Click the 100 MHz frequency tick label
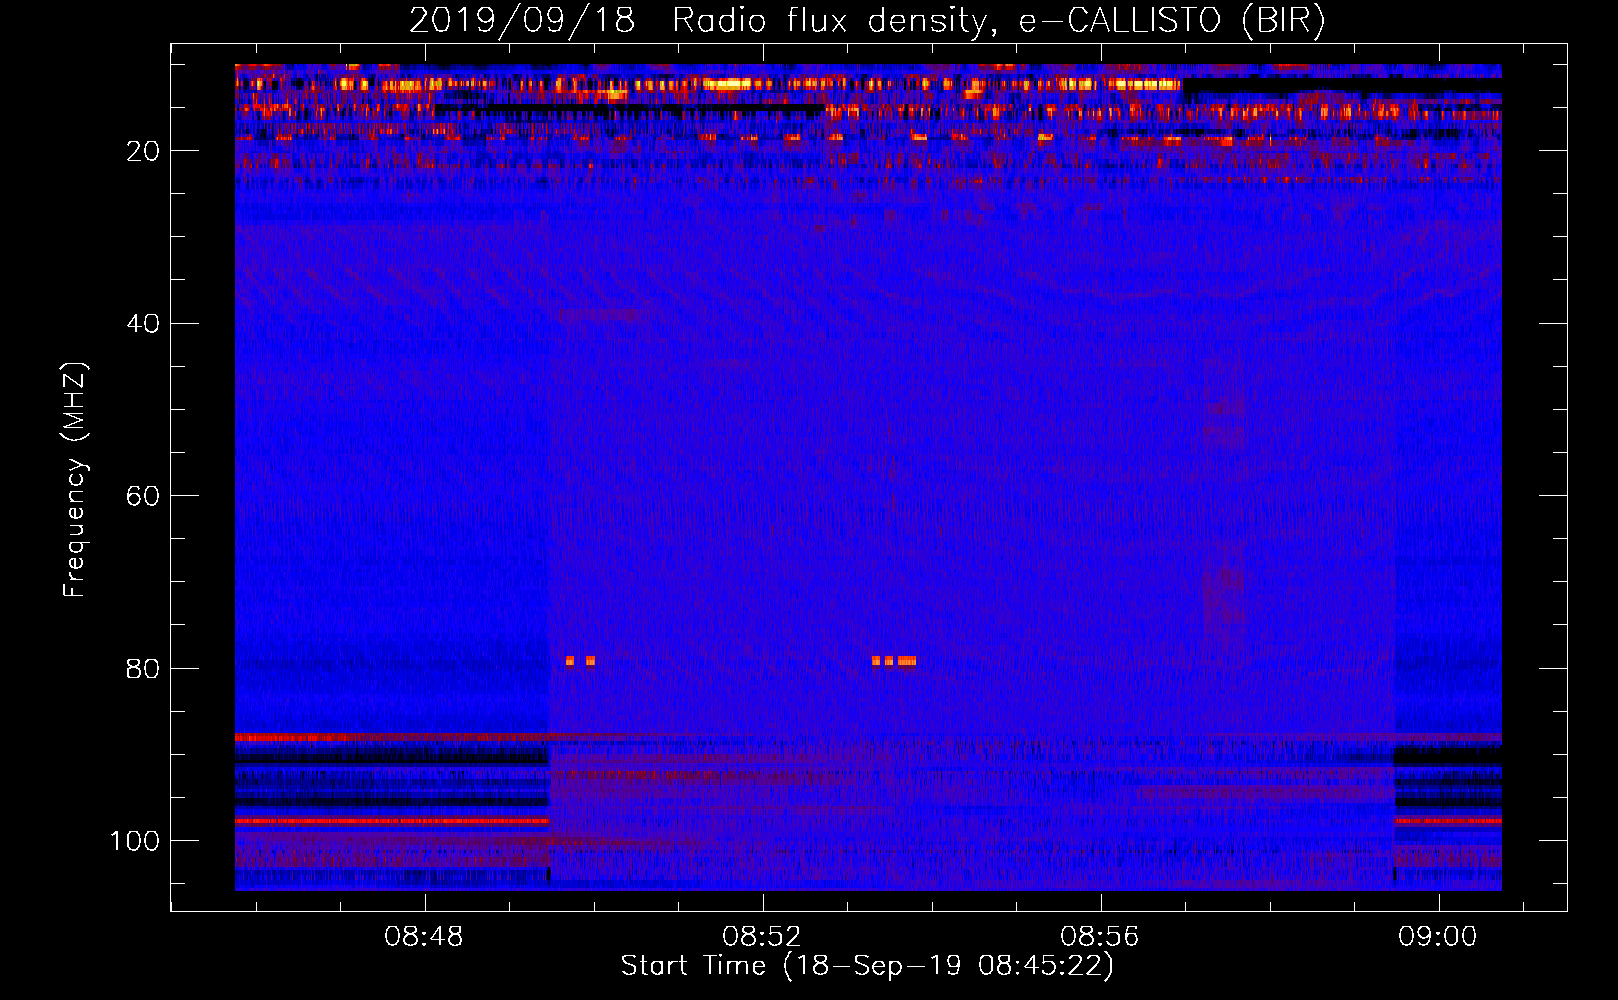This screenshot has width=1618, height=1000. pyautogui.click(x=135, y=841)
